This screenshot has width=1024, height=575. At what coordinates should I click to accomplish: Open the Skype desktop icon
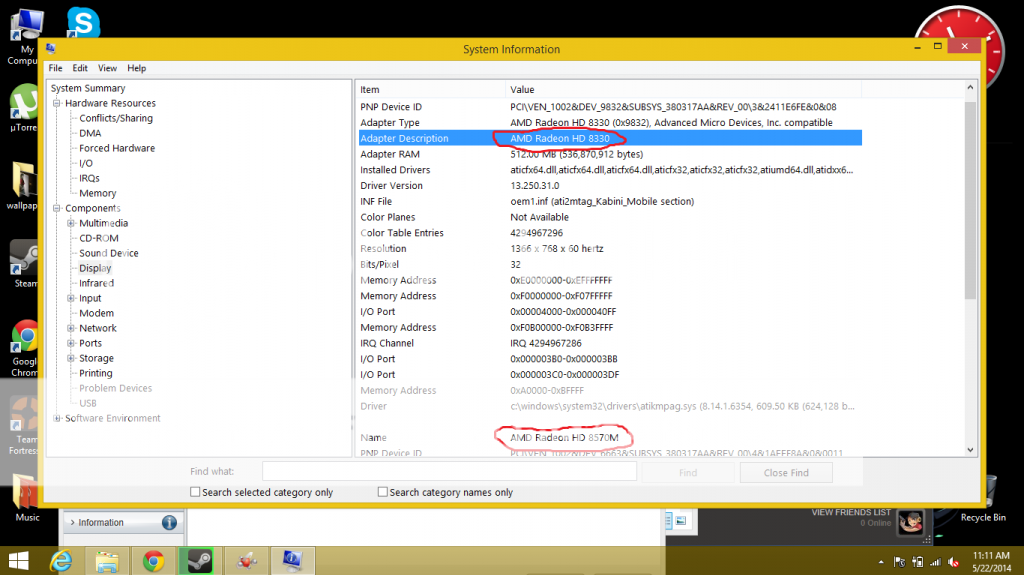[82, 22]
